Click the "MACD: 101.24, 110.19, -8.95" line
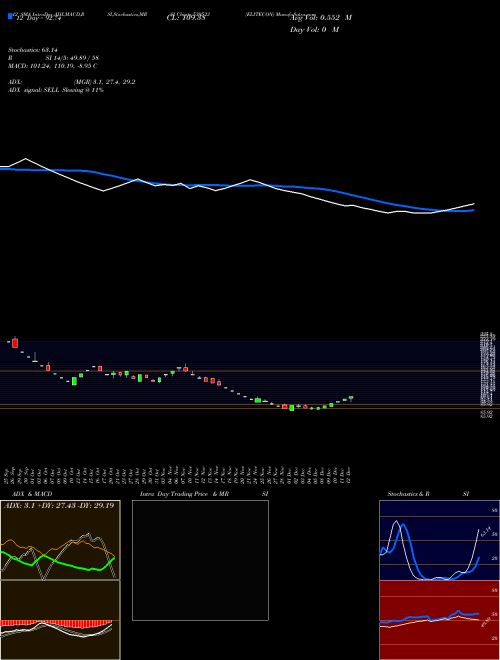 click(x=51, y=66)
